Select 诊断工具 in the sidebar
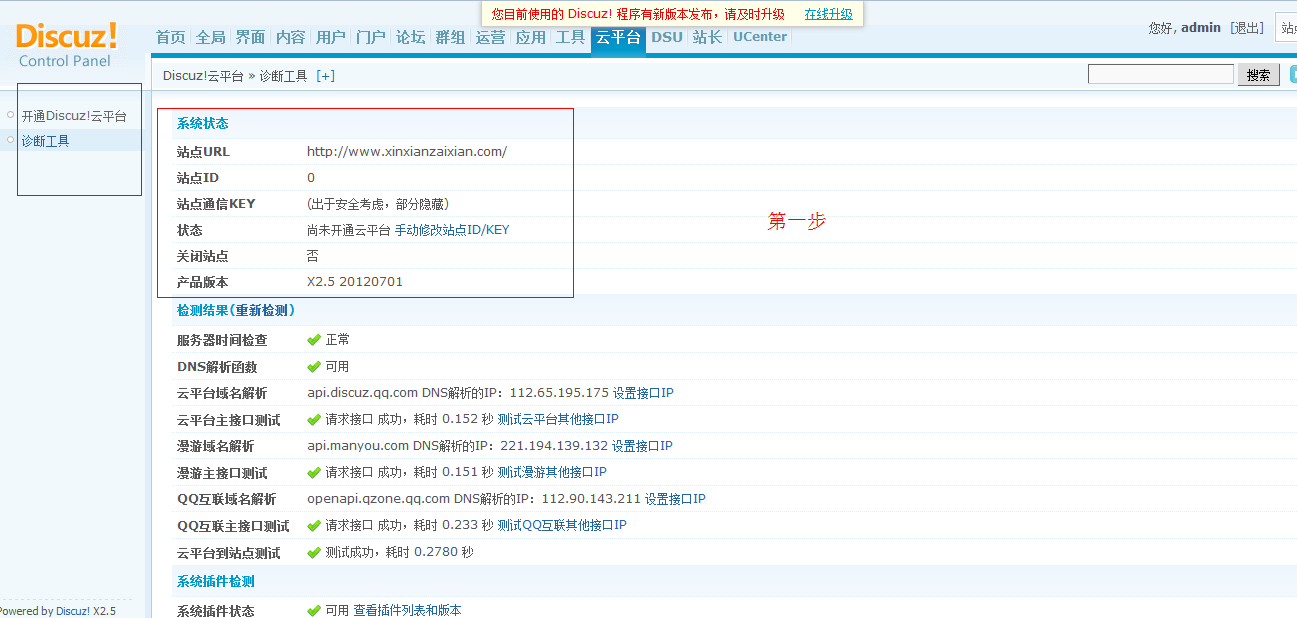This screenshot has width=1297, height=618. click(46, 141)
